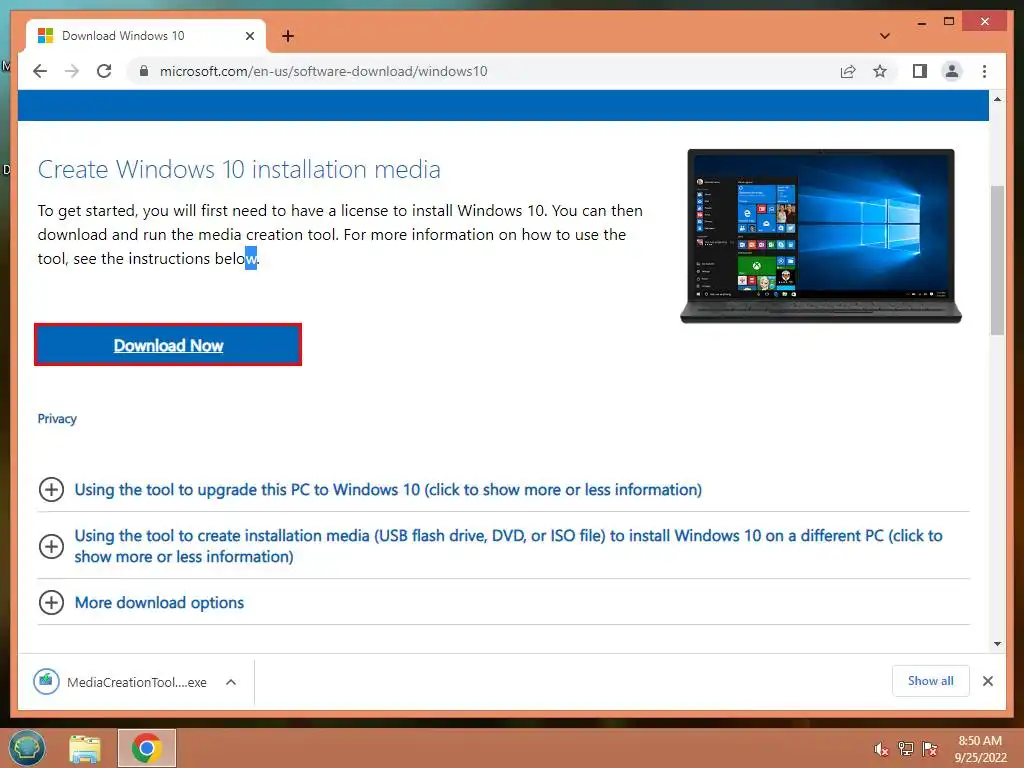Close the Download Windows 10 tab
This screenshot has width=1024, height=768.
pyautogui.click(x=249, y=36)
